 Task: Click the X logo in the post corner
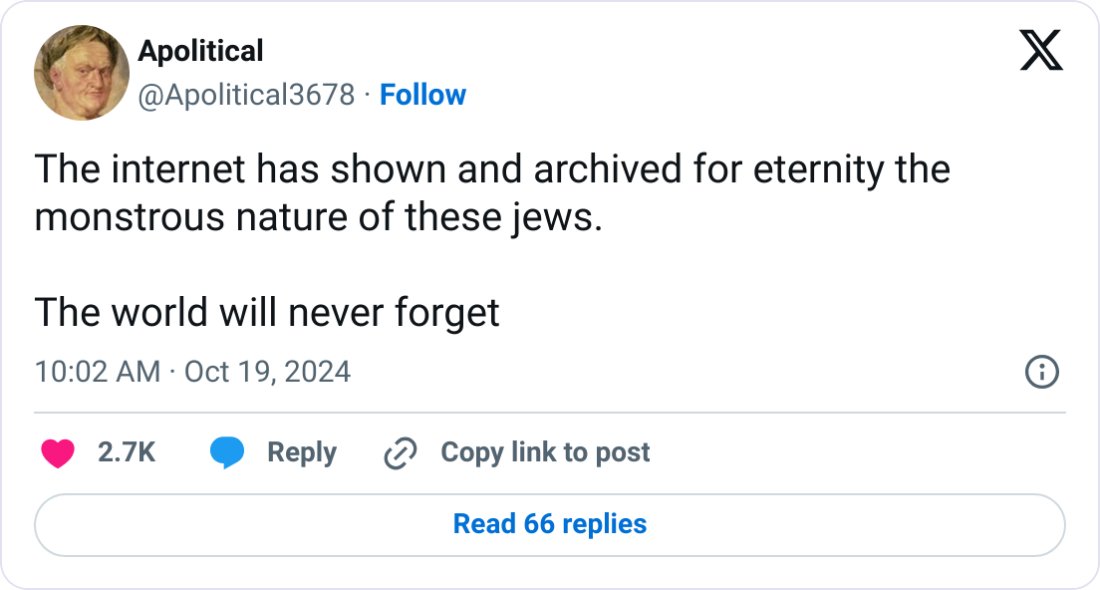1041,50
